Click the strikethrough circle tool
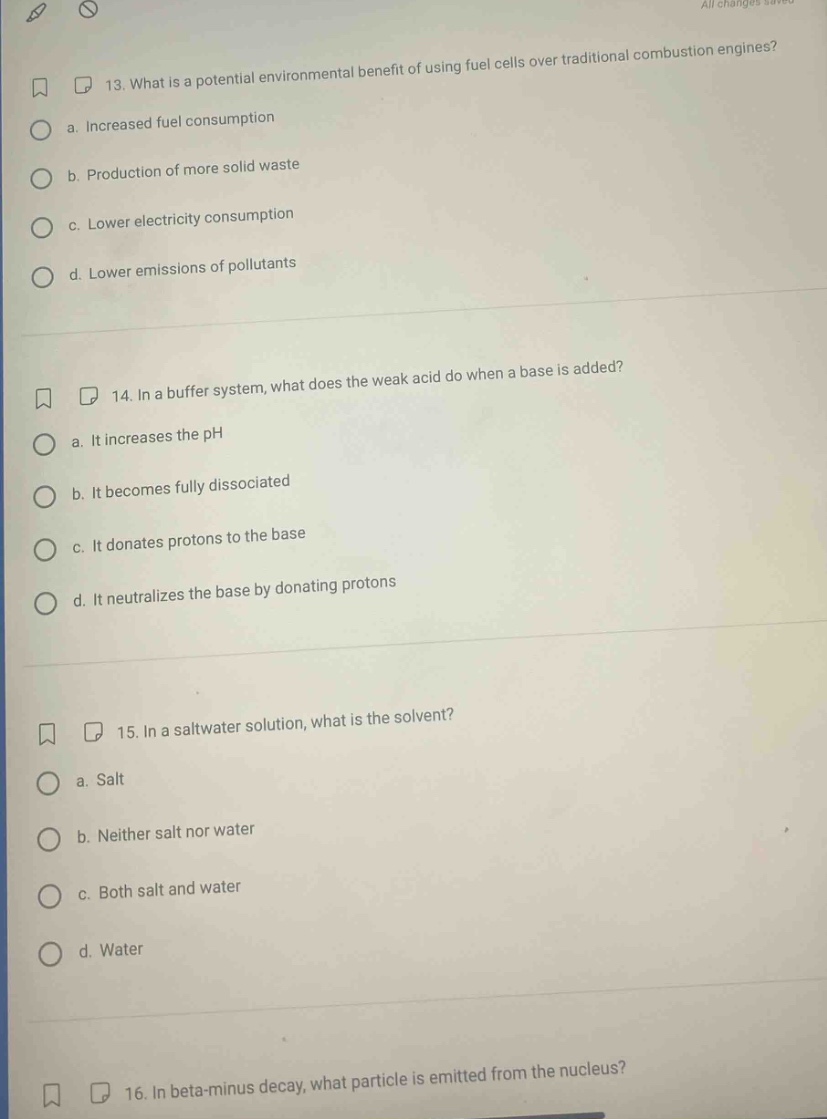 (87, 9)
